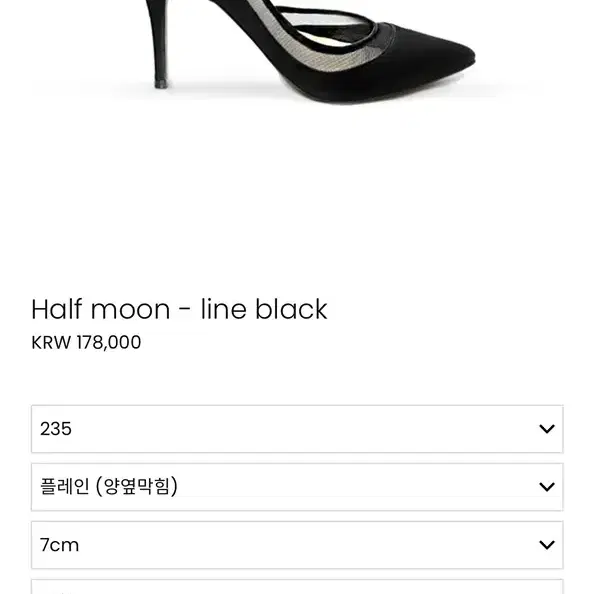Select the 235 value text in size box
Screen dimensions: 594x594
(x=56, y=429)
